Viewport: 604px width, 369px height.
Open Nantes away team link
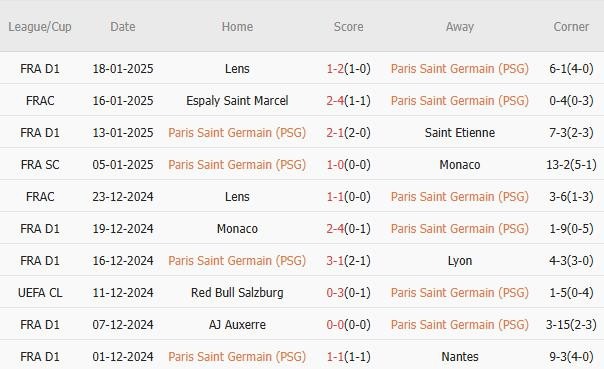[x=460, y=356]
